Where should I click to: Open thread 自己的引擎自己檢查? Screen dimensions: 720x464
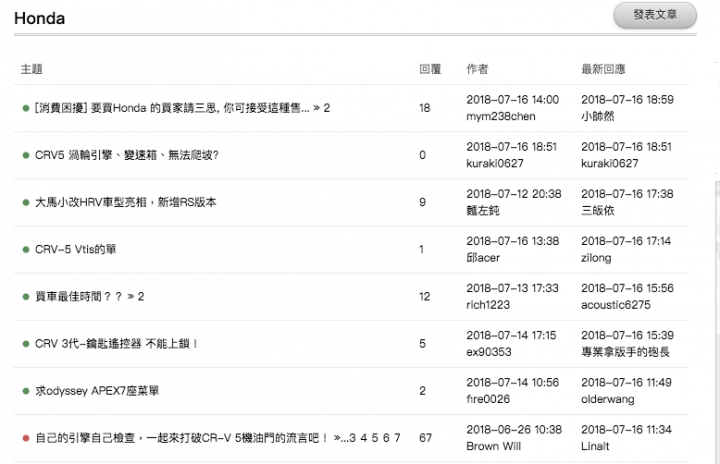(x=181, y=438)
